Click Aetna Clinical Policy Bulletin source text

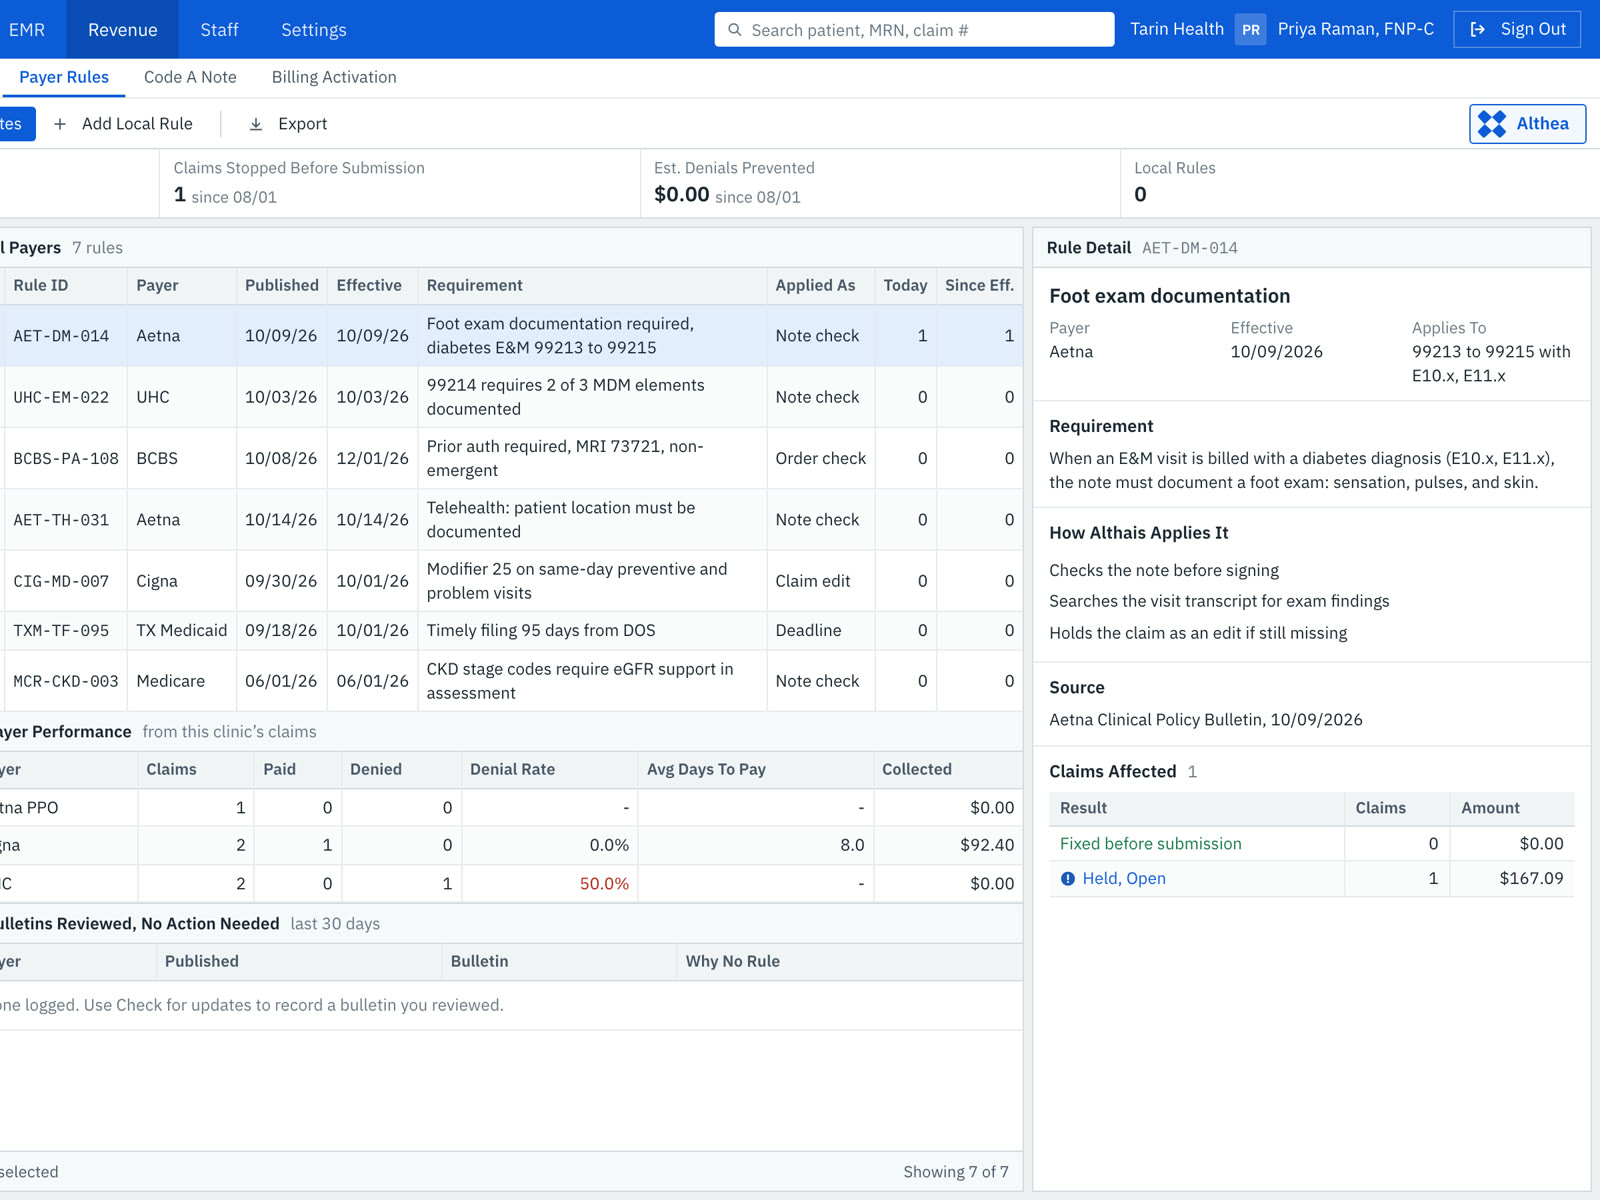[x=1206, y=720]
